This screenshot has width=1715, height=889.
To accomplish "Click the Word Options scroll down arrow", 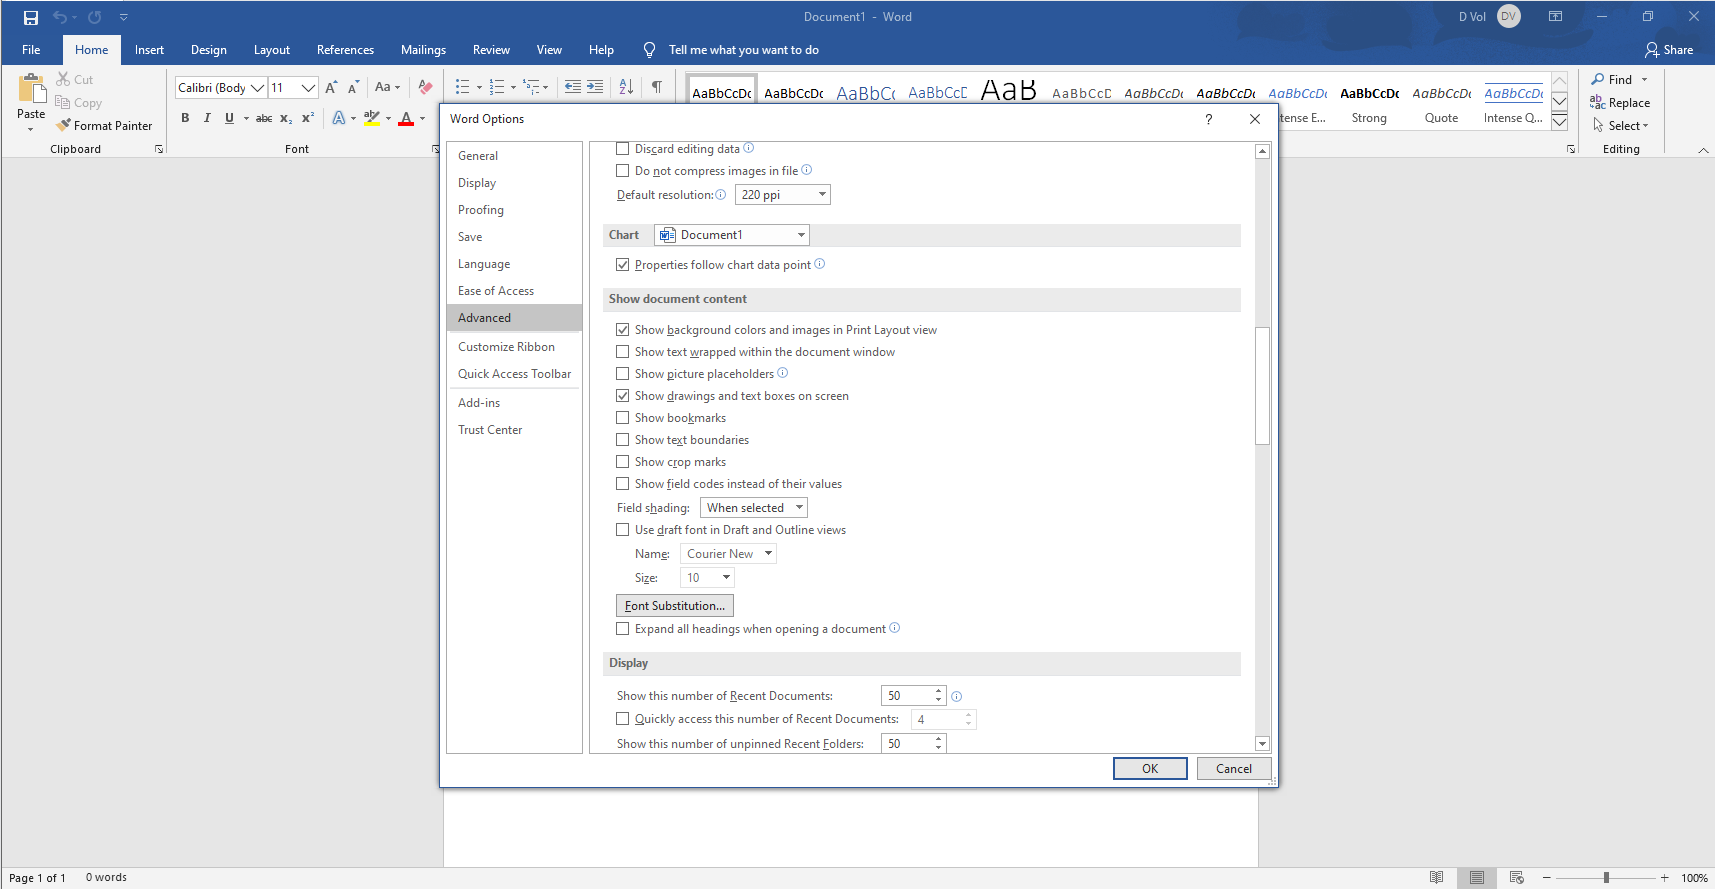I will [1262, 743].
